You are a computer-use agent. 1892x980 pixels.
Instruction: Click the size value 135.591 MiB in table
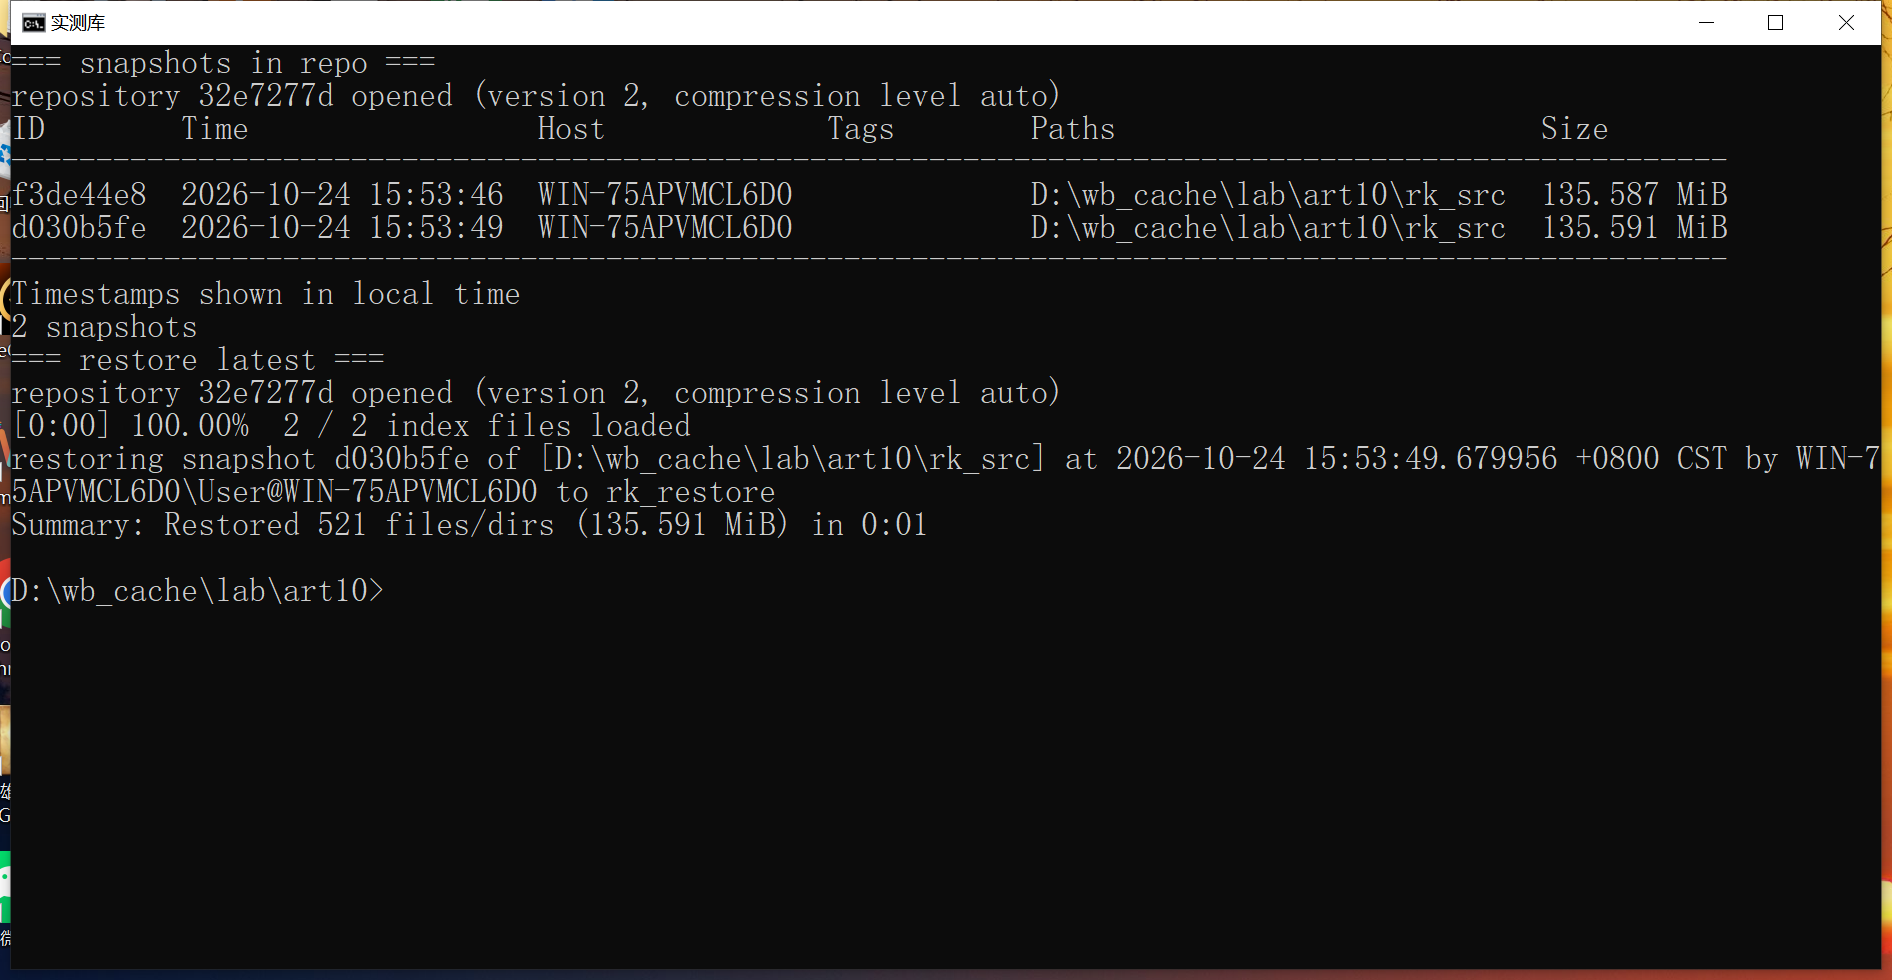point(1634,227)
